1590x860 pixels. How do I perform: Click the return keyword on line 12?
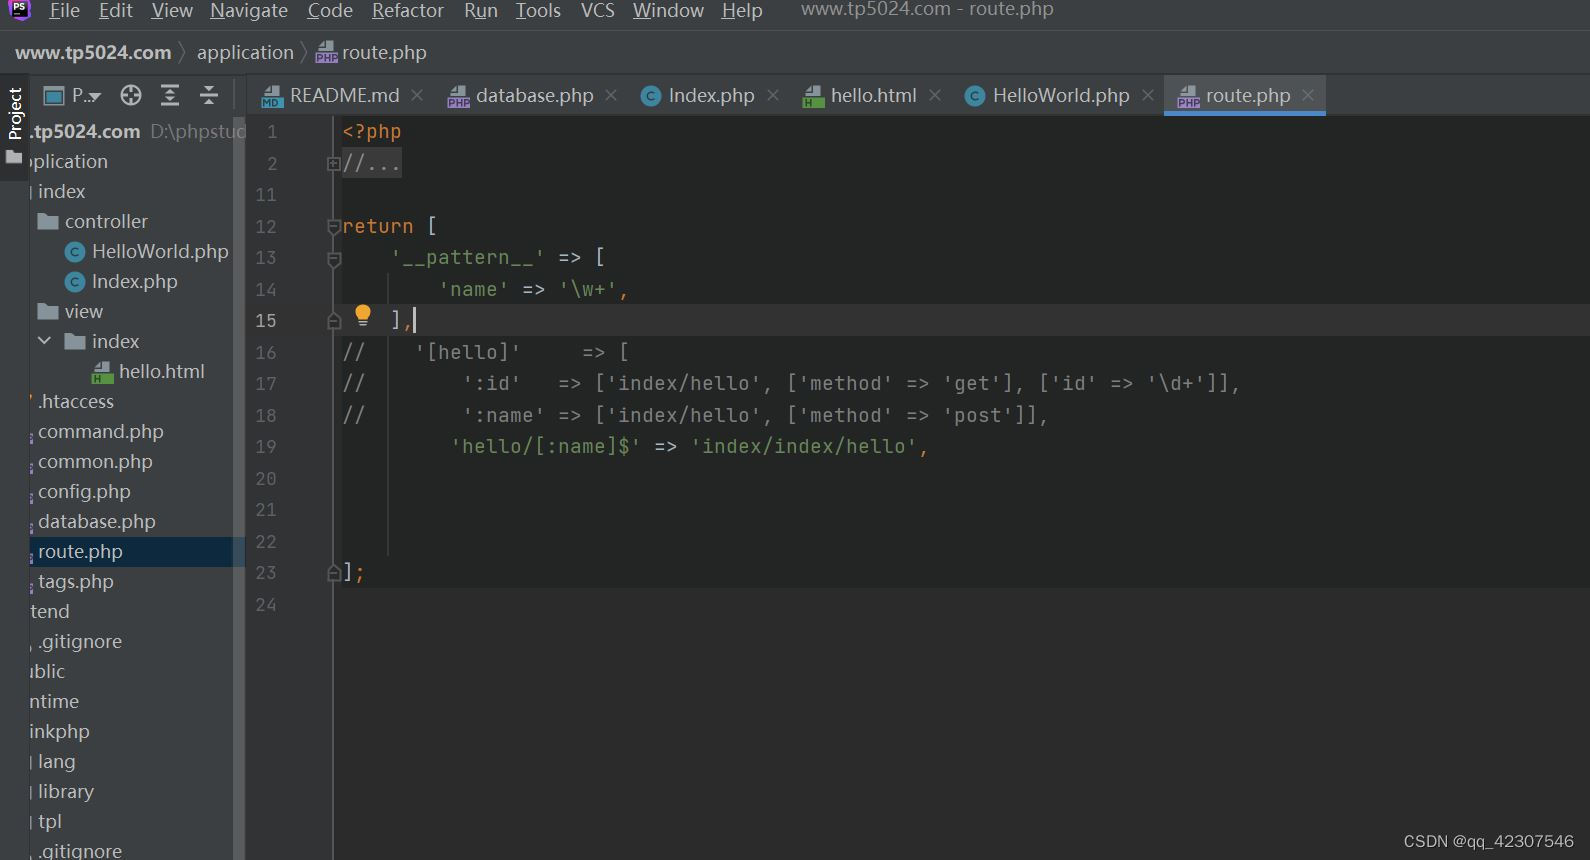(x=378, y=226)
